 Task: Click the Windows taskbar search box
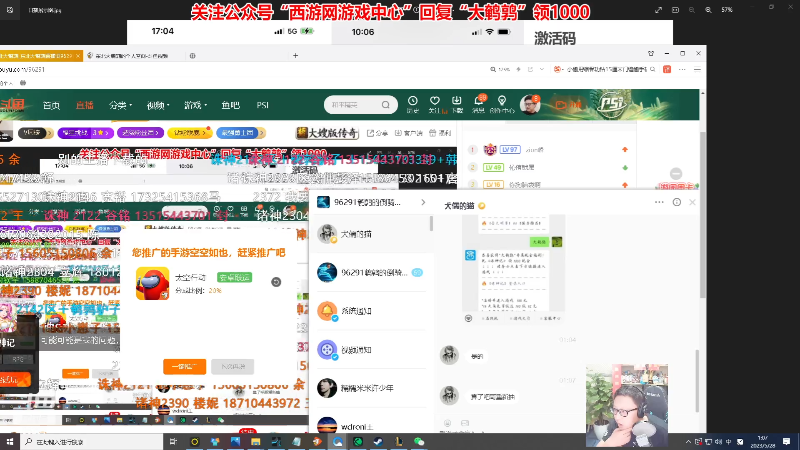(92, 442)
